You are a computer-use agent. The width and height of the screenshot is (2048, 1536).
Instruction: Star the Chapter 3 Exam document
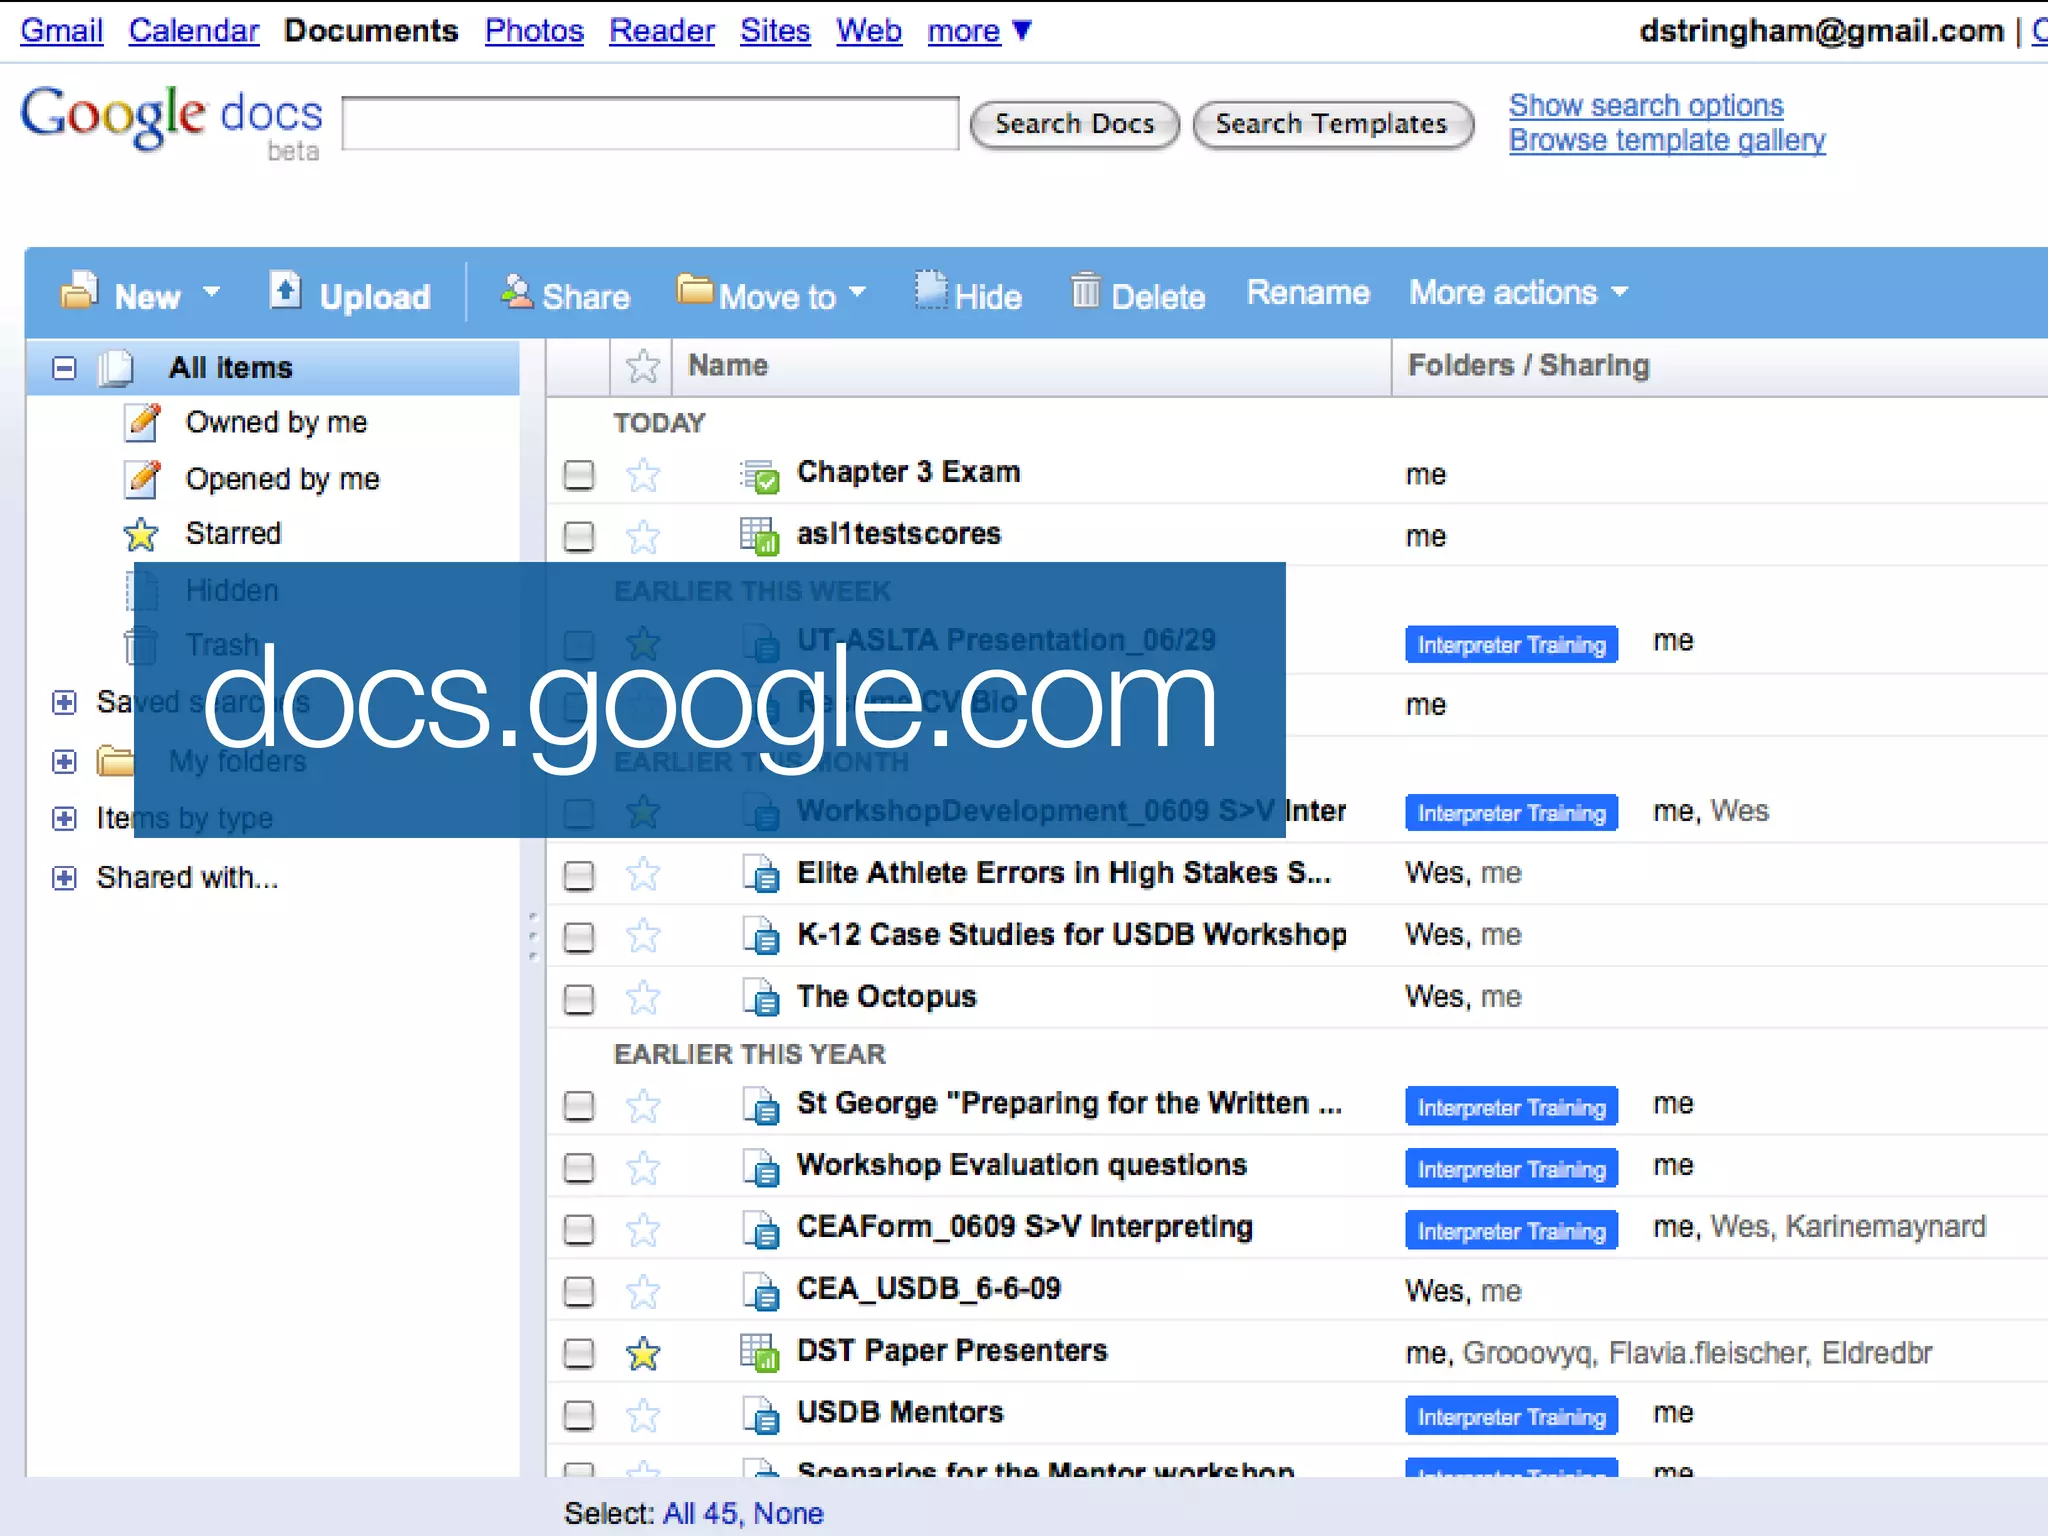[x=643, y=475]
